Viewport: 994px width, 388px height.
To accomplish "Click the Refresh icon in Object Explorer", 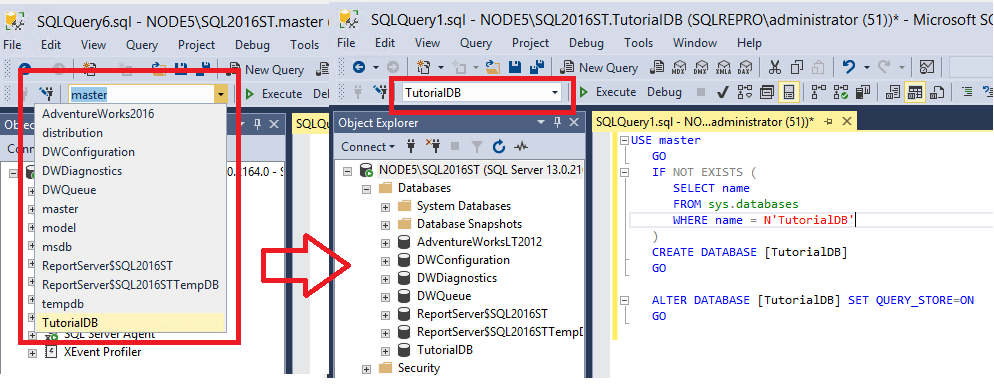I will click(499, 147).
